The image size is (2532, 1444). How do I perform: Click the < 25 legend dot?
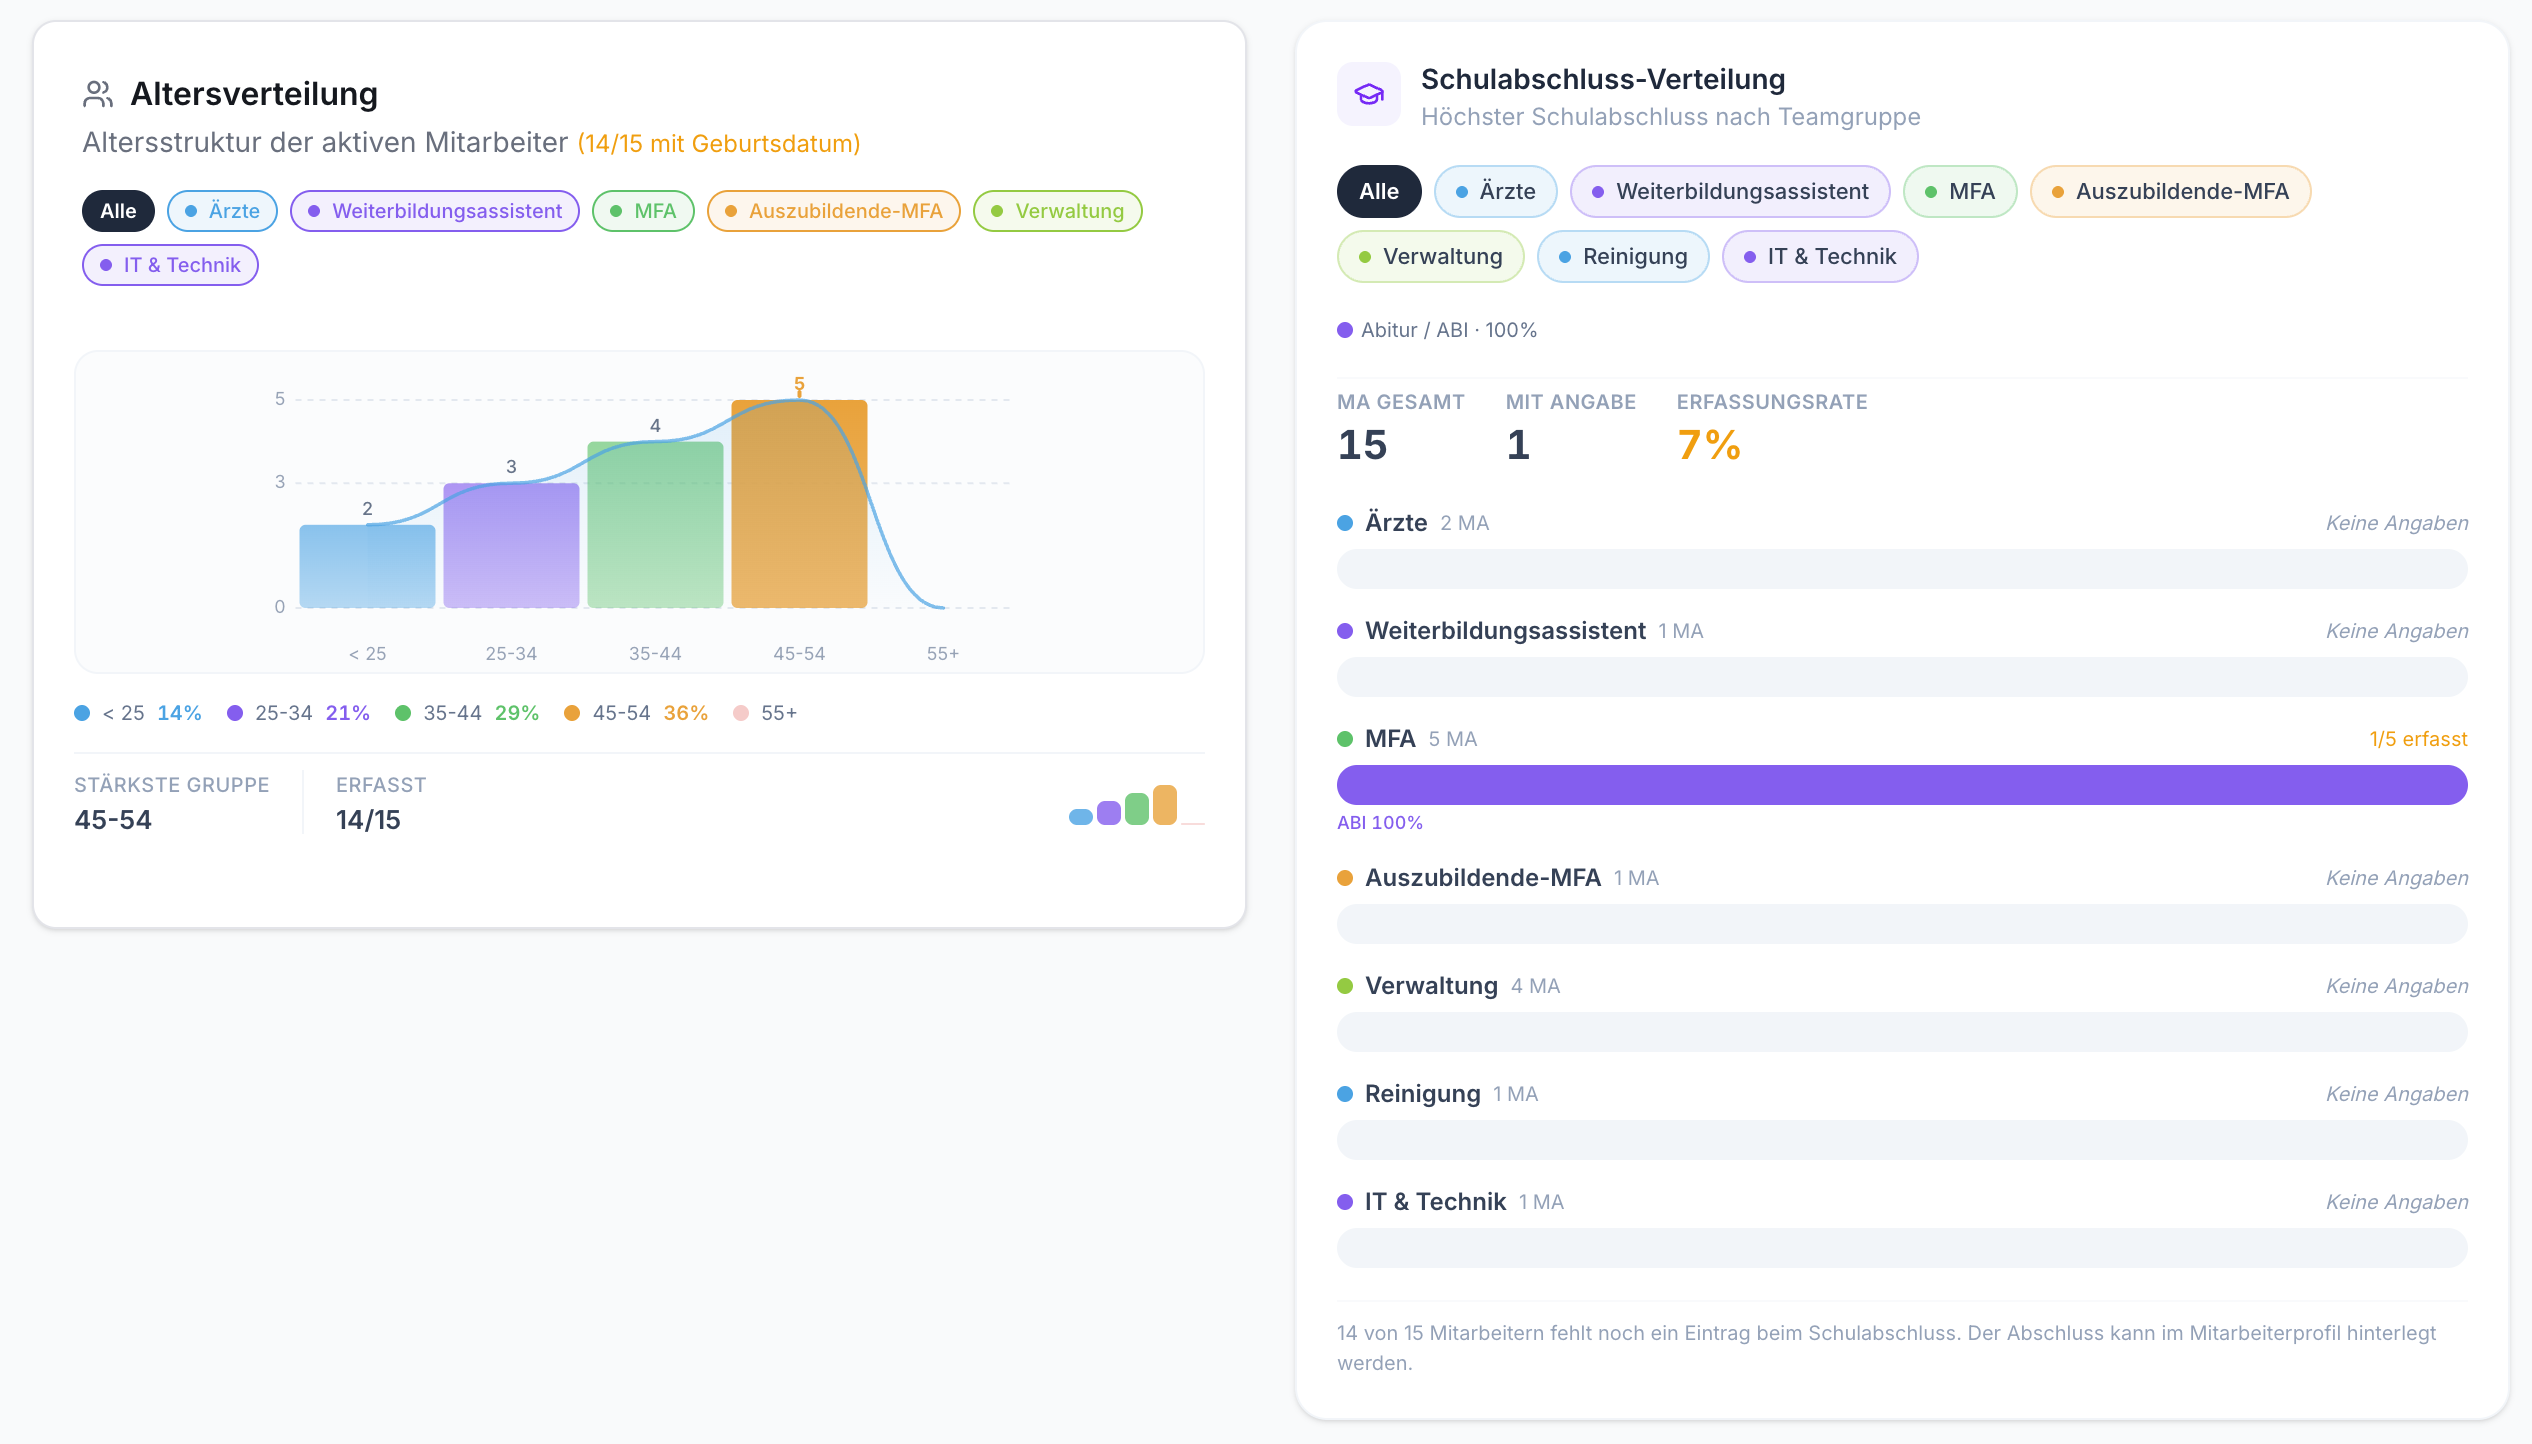tap(82, 713)
